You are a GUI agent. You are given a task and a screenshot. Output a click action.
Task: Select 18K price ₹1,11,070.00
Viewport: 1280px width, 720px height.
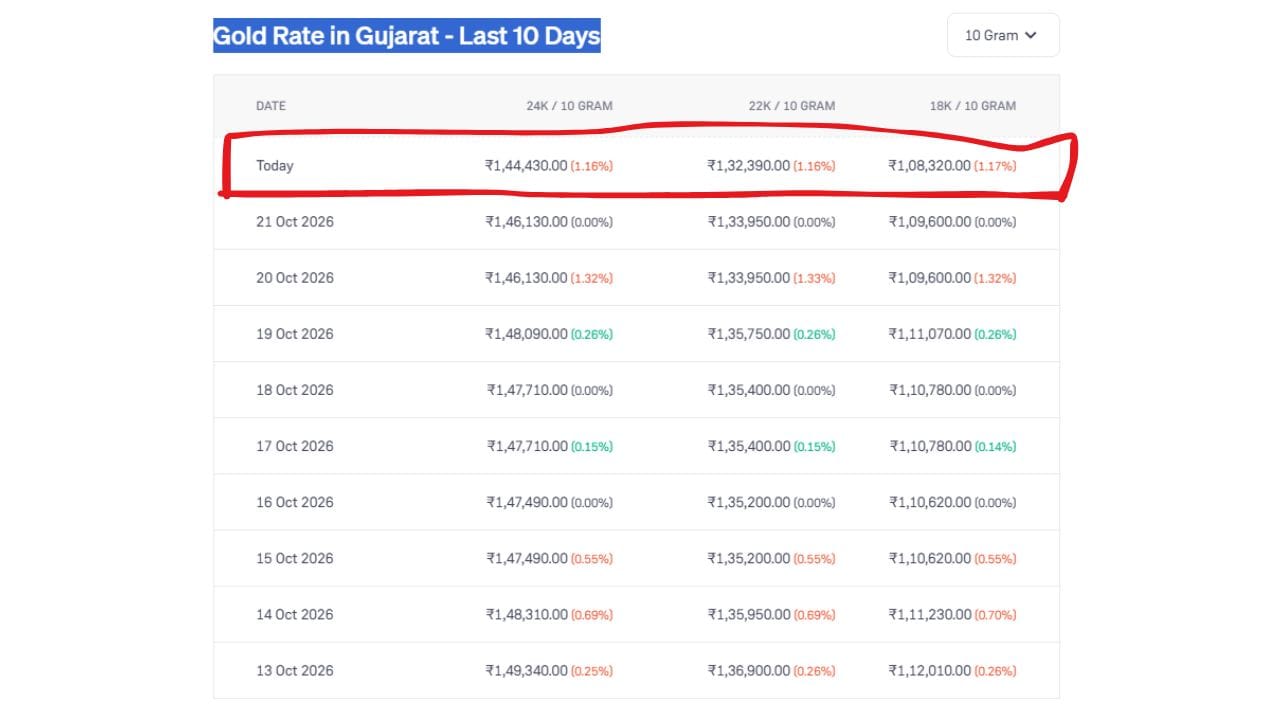930,334
